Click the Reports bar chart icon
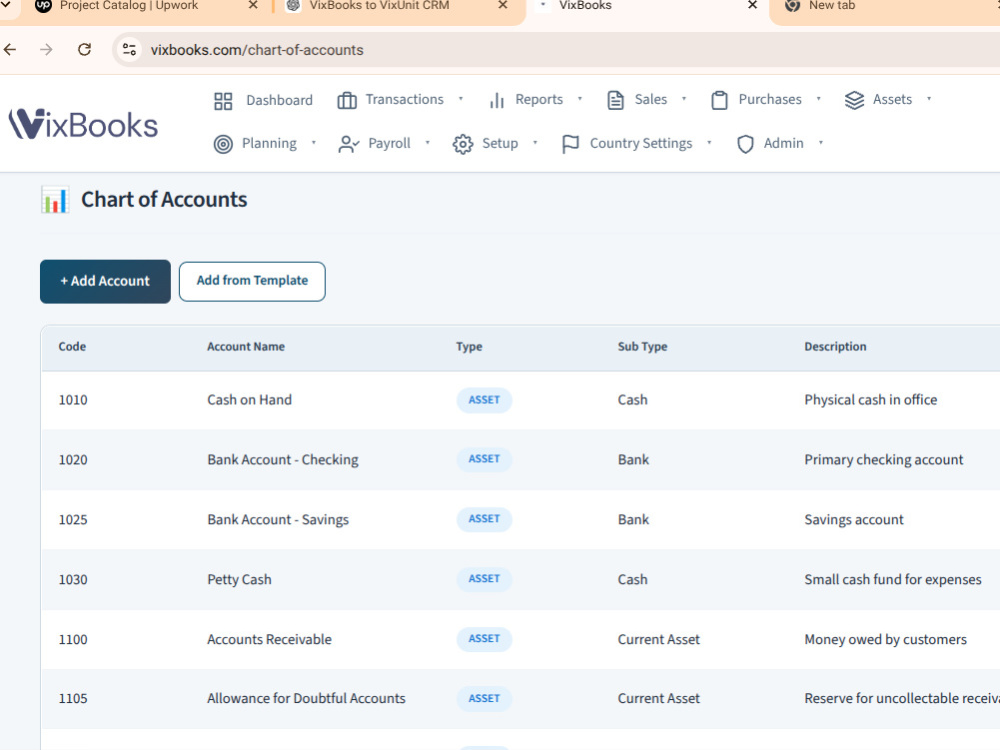 (x=497, y=100)
